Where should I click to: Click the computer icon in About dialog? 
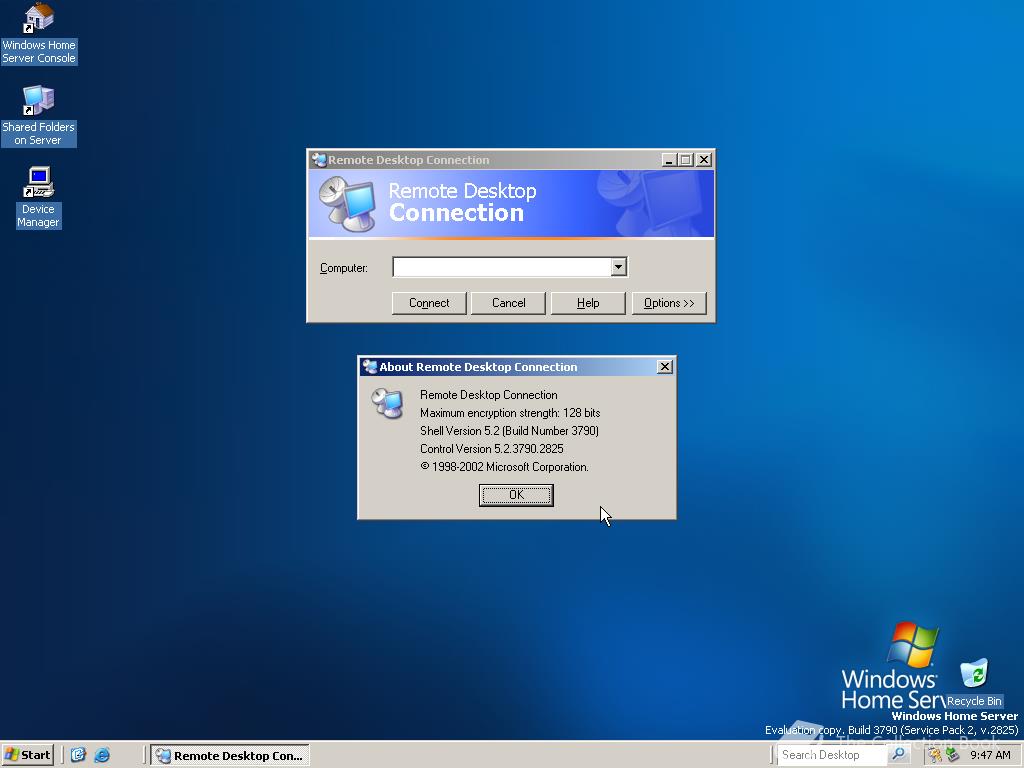pos(388,403)
